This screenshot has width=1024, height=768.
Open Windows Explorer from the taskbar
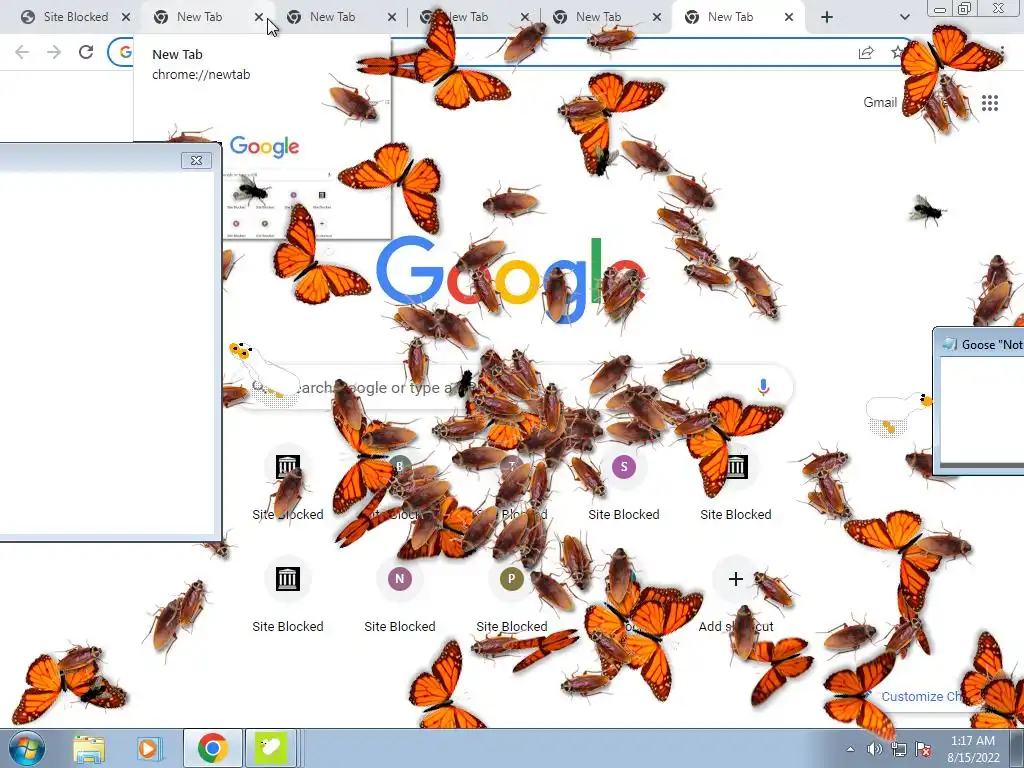[89, 748]
